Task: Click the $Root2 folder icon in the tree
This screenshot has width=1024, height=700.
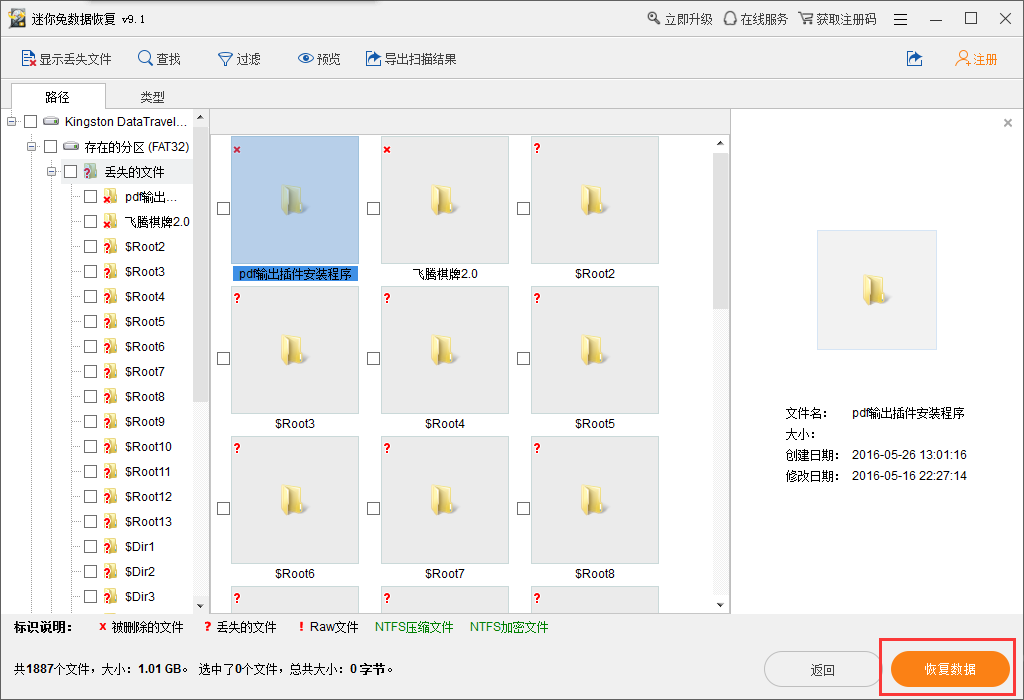Action: click(110, 247)
